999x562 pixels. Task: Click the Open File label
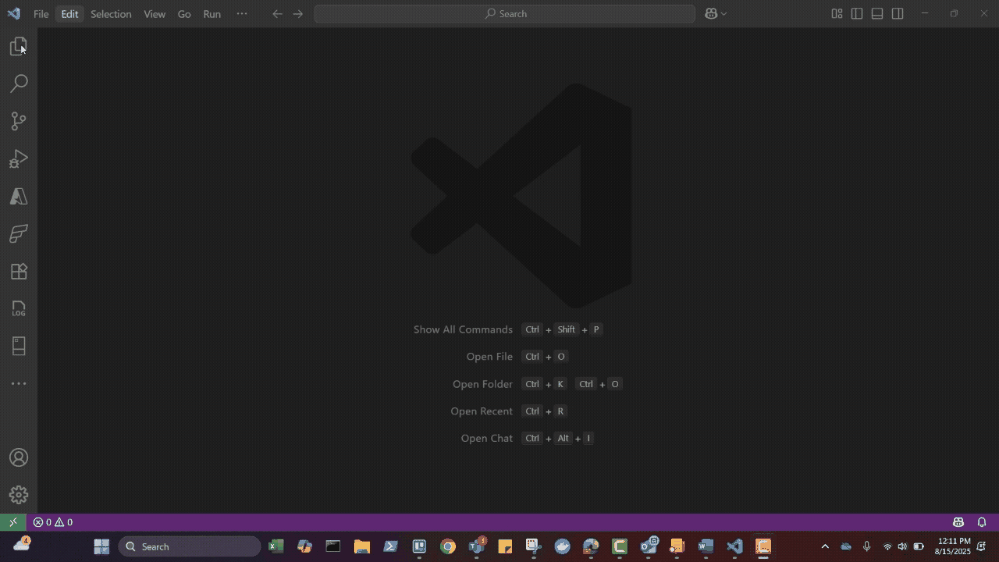489,356
